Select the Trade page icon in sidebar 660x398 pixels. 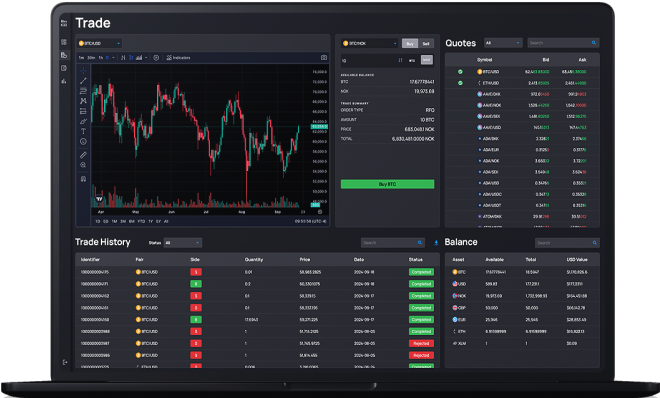64,55
